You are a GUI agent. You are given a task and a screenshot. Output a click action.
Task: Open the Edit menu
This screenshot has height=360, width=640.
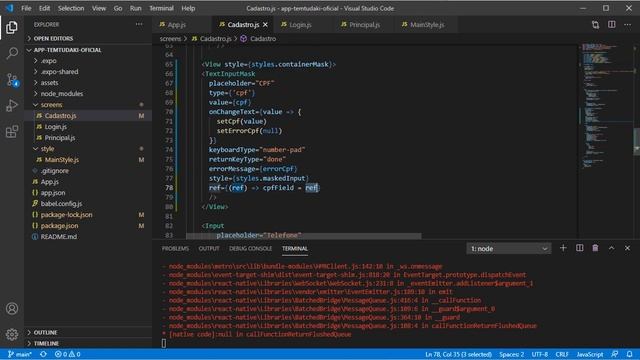click(x=44, y=8)
